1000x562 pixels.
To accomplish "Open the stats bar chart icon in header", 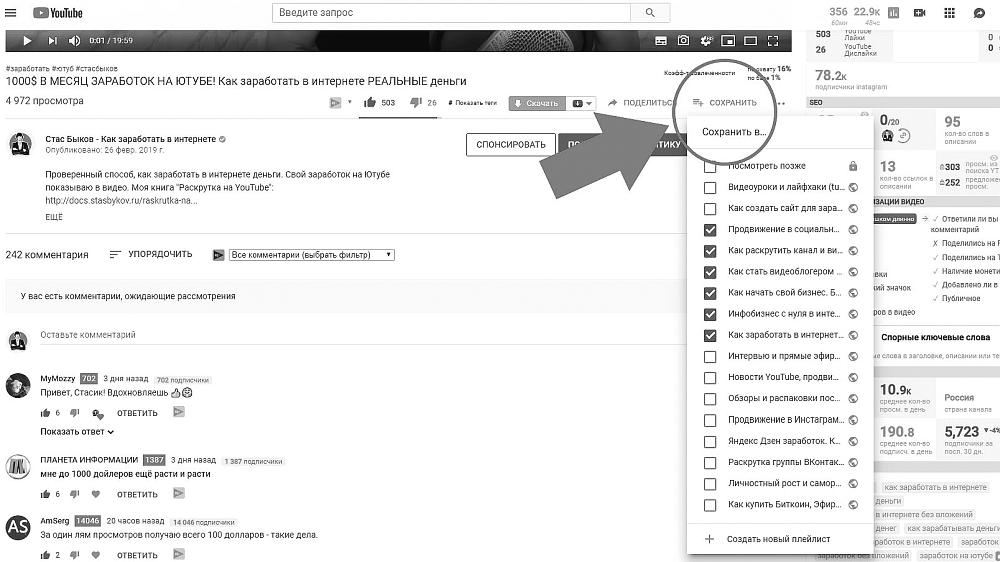I will tap(893, 13).
